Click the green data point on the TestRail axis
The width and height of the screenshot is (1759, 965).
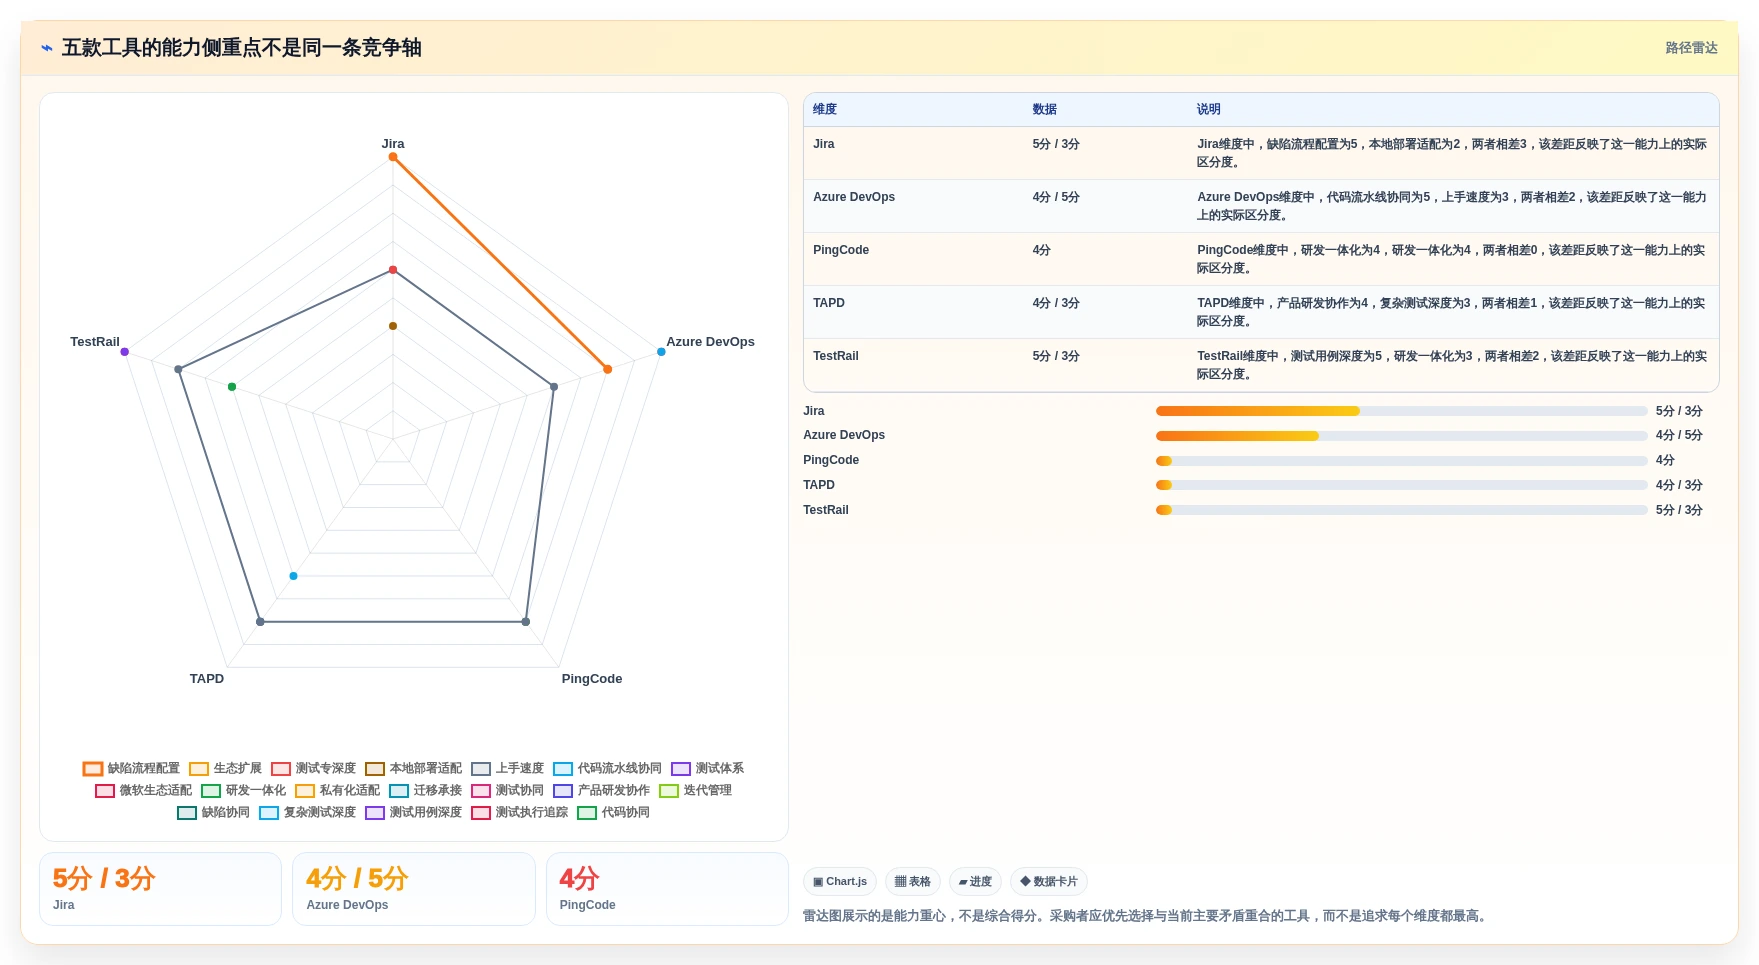point(232,387)
